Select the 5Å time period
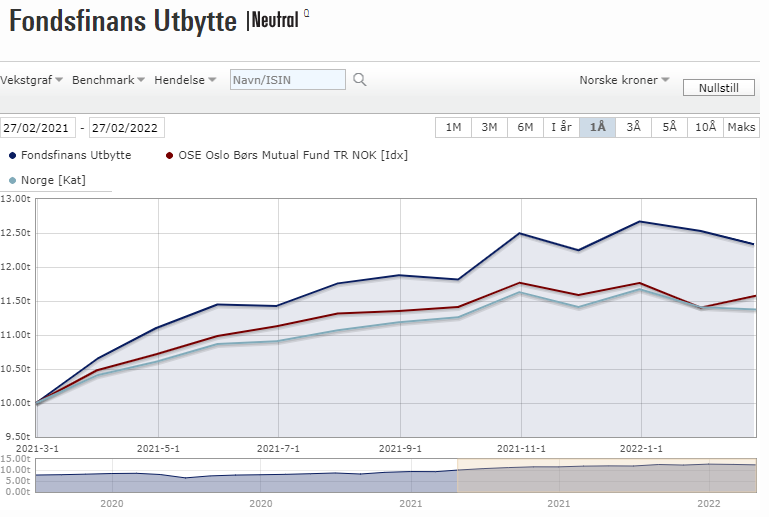 click(669, 128)
